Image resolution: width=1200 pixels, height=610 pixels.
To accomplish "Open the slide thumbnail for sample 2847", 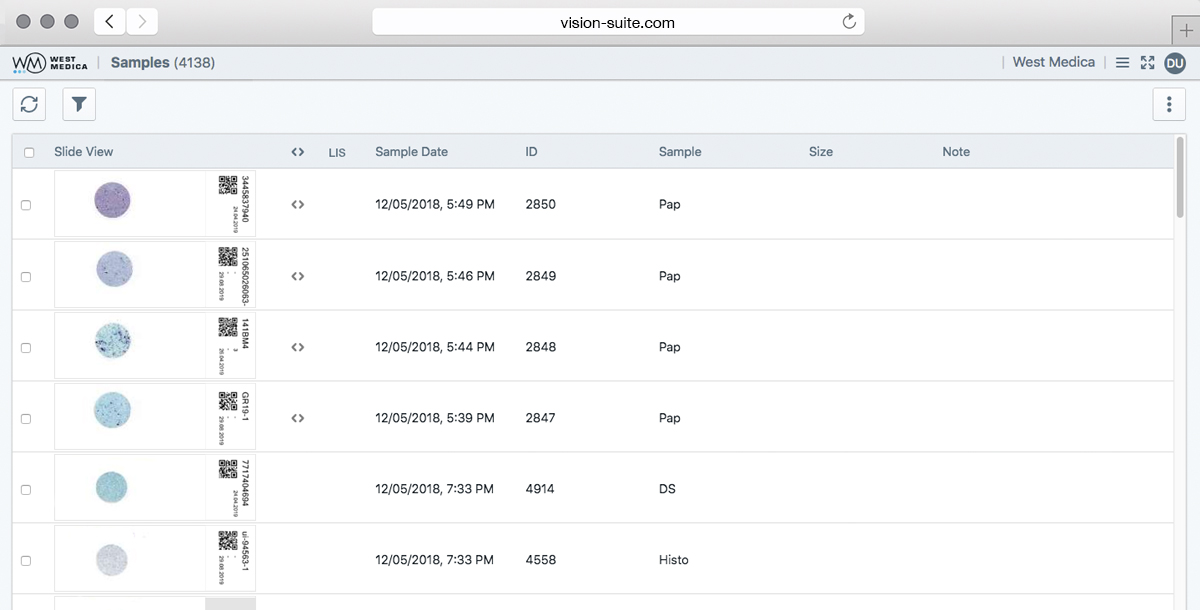I will 155,418.
